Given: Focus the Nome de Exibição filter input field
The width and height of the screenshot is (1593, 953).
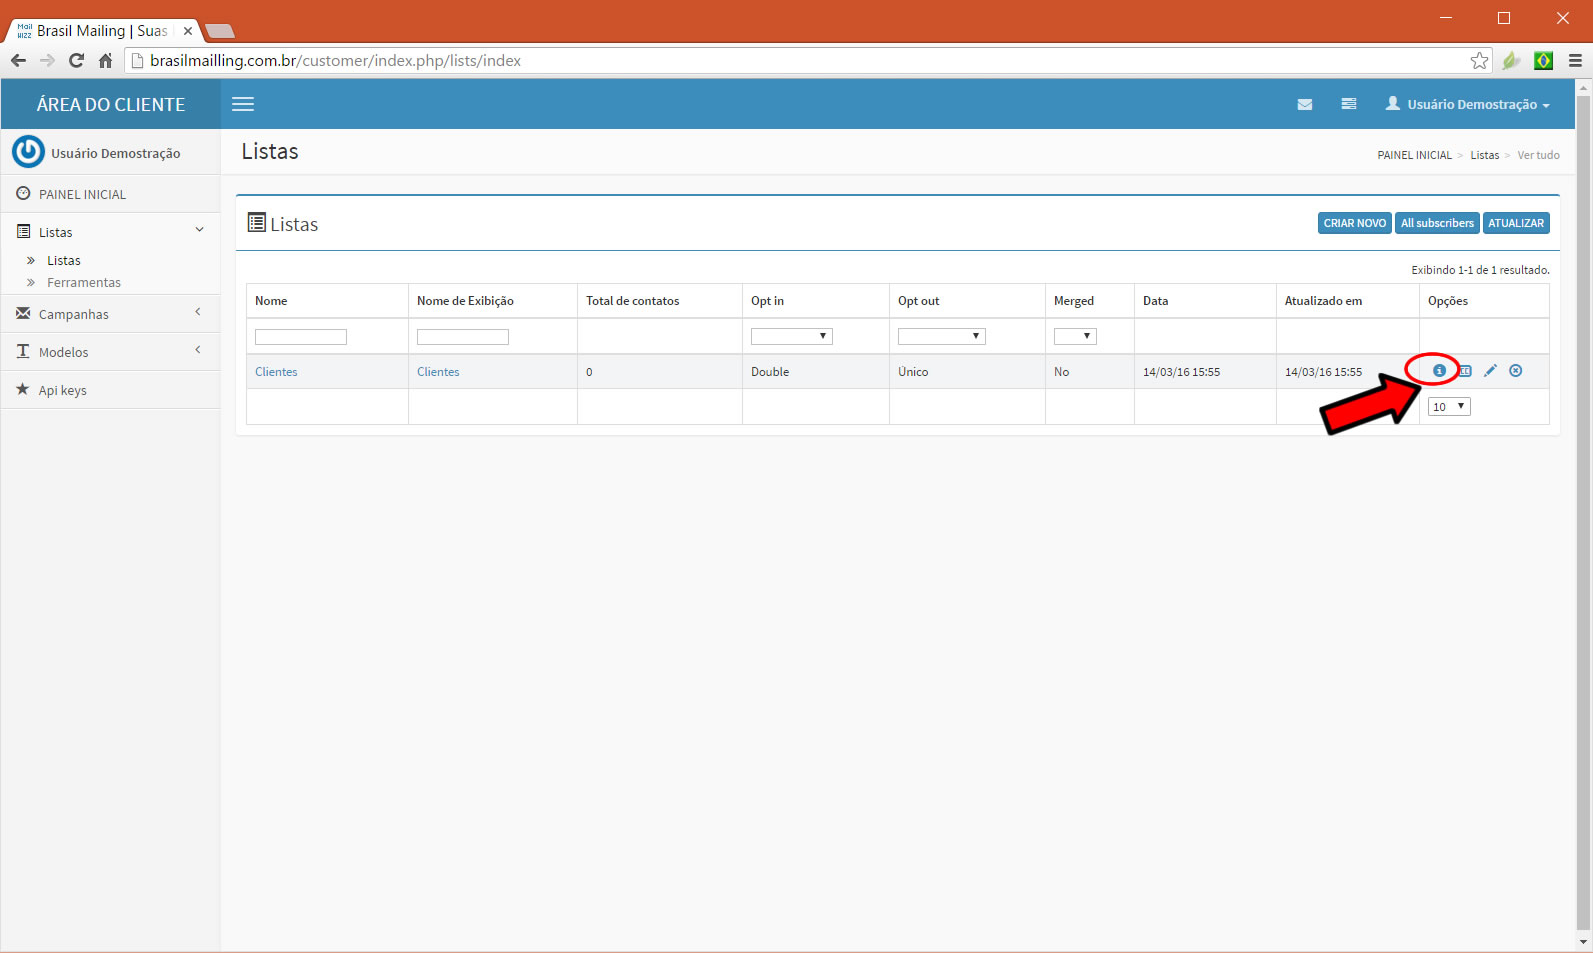Looking at the screenshot, I should (463, 337).
